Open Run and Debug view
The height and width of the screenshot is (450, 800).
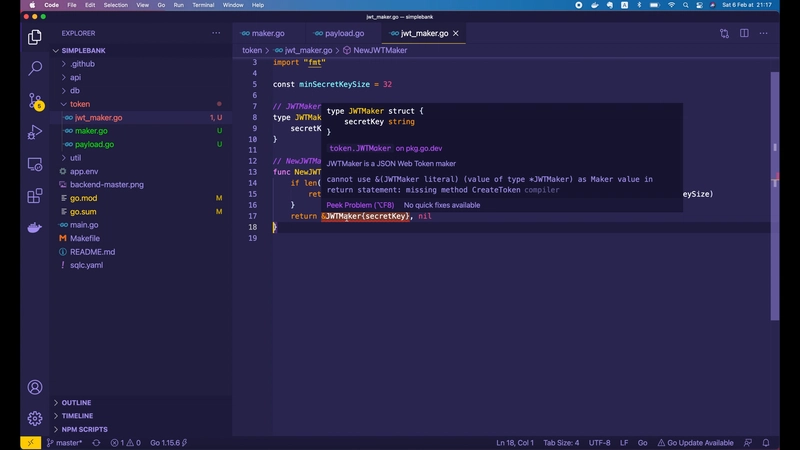(x=35, y=132)
